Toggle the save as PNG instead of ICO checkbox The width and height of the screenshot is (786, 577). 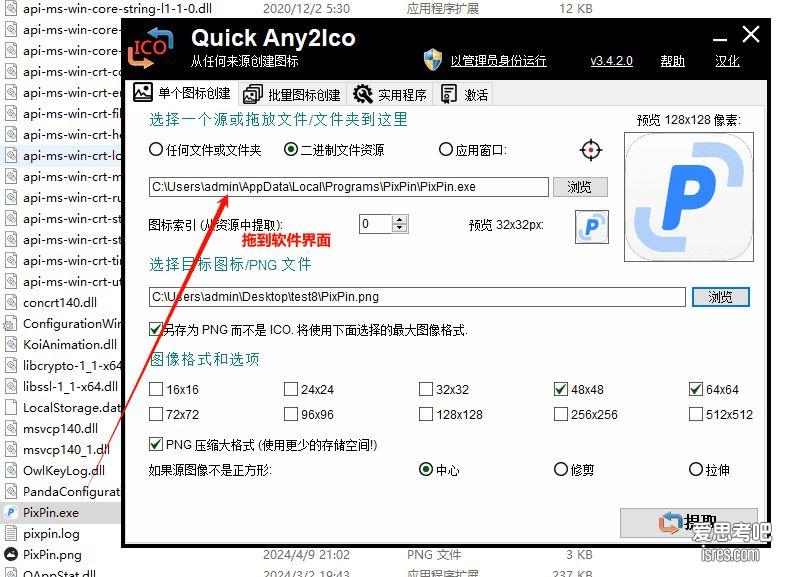(156, 329)
